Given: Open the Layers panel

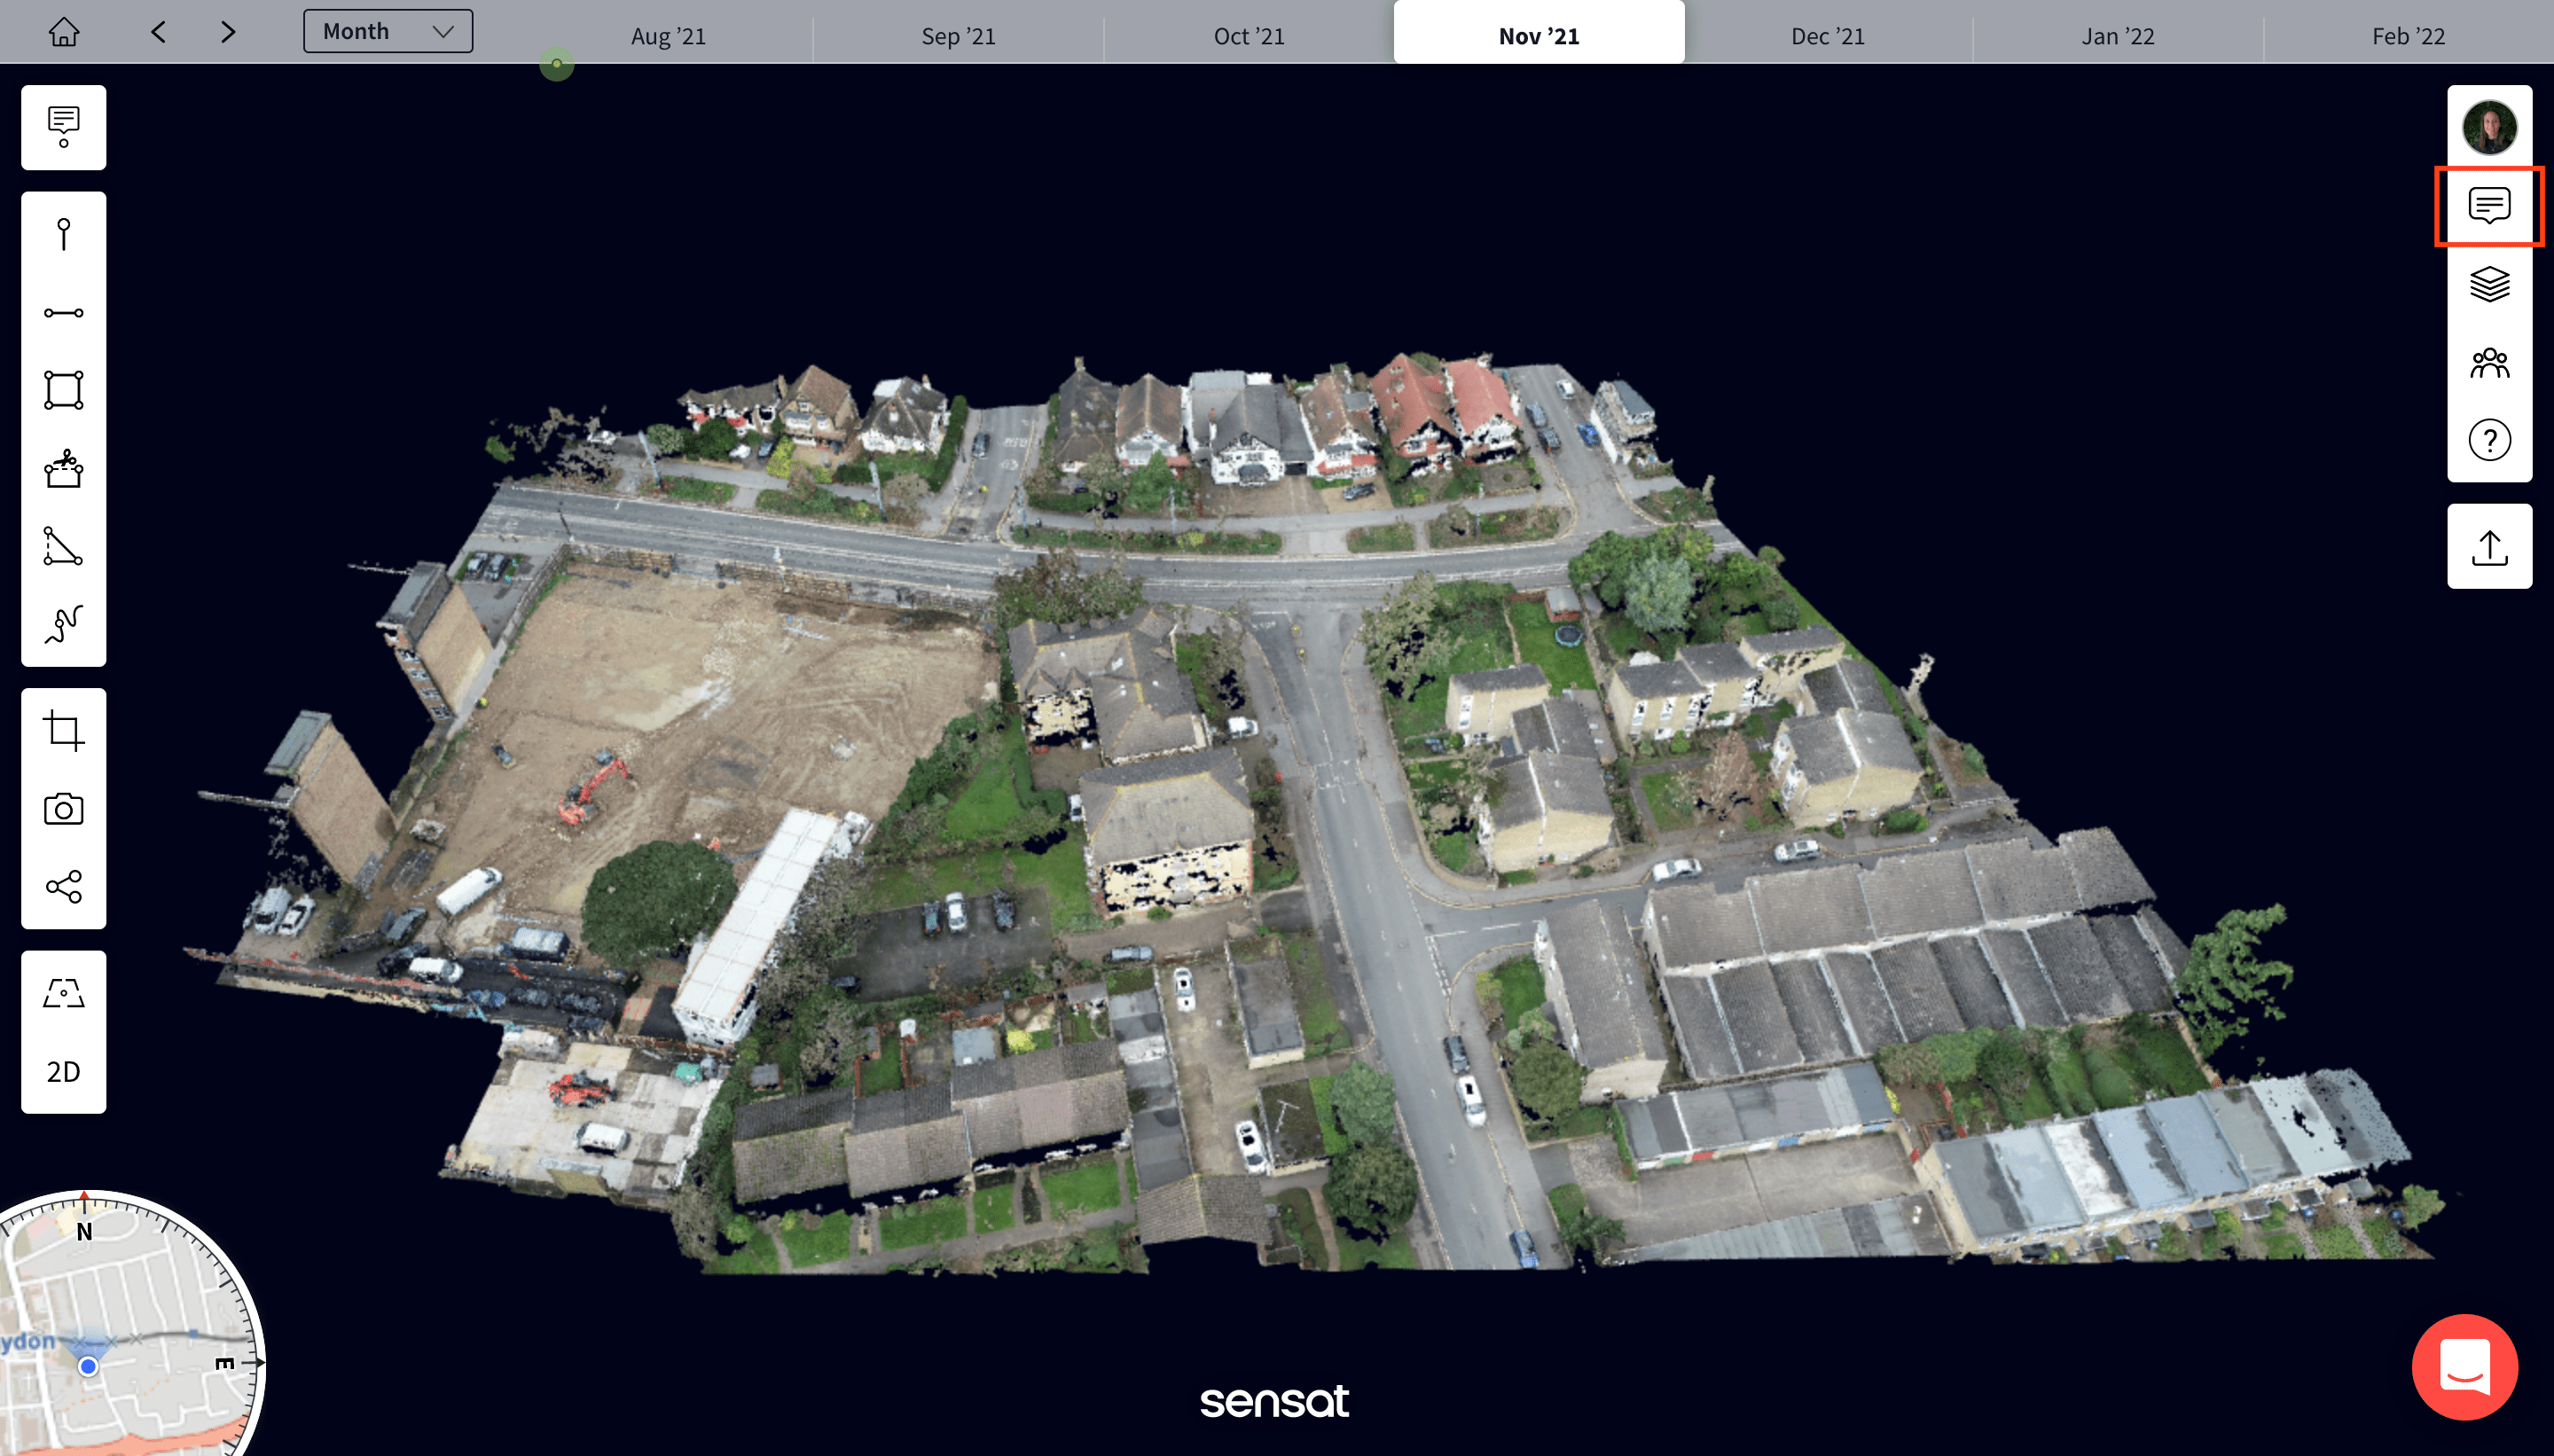Looking at the screenshot, I should [x=2489, y=284].
